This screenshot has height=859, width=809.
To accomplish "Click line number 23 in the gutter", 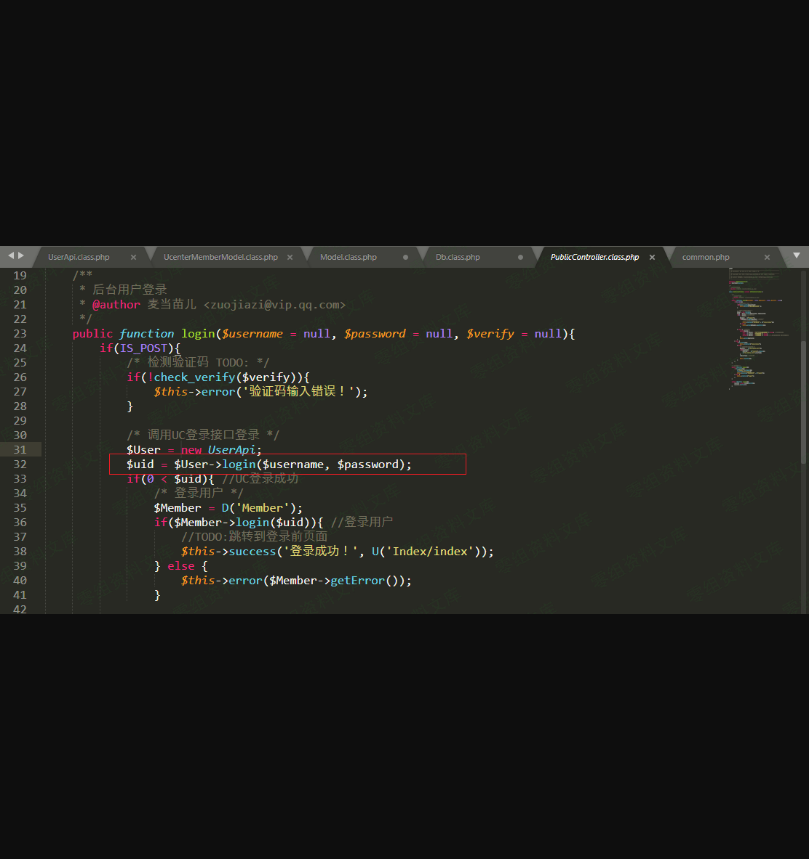I will (x=20, y=333).
